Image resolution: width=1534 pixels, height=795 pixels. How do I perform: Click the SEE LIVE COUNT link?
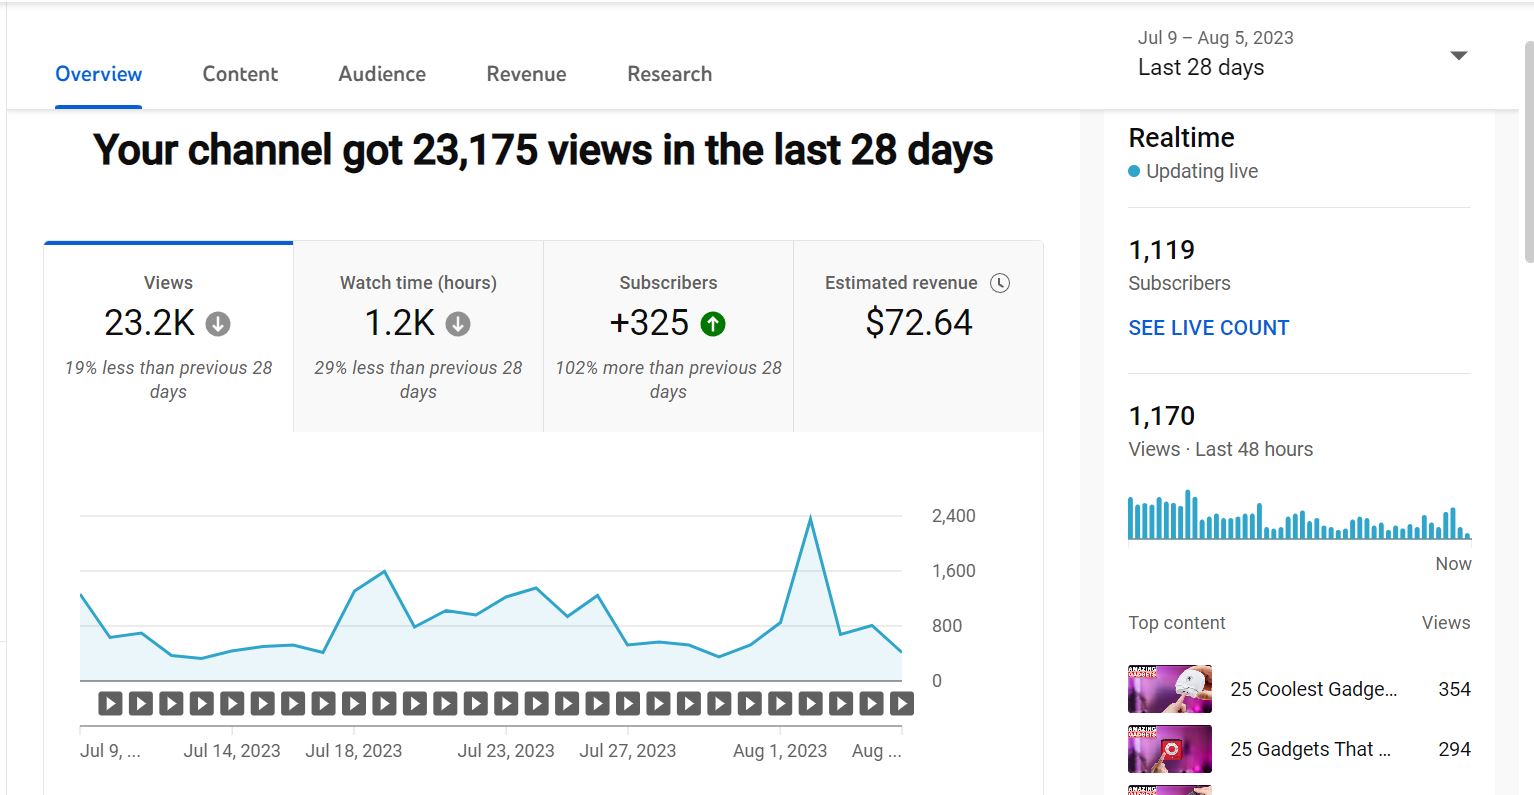tap(1208, 328)
